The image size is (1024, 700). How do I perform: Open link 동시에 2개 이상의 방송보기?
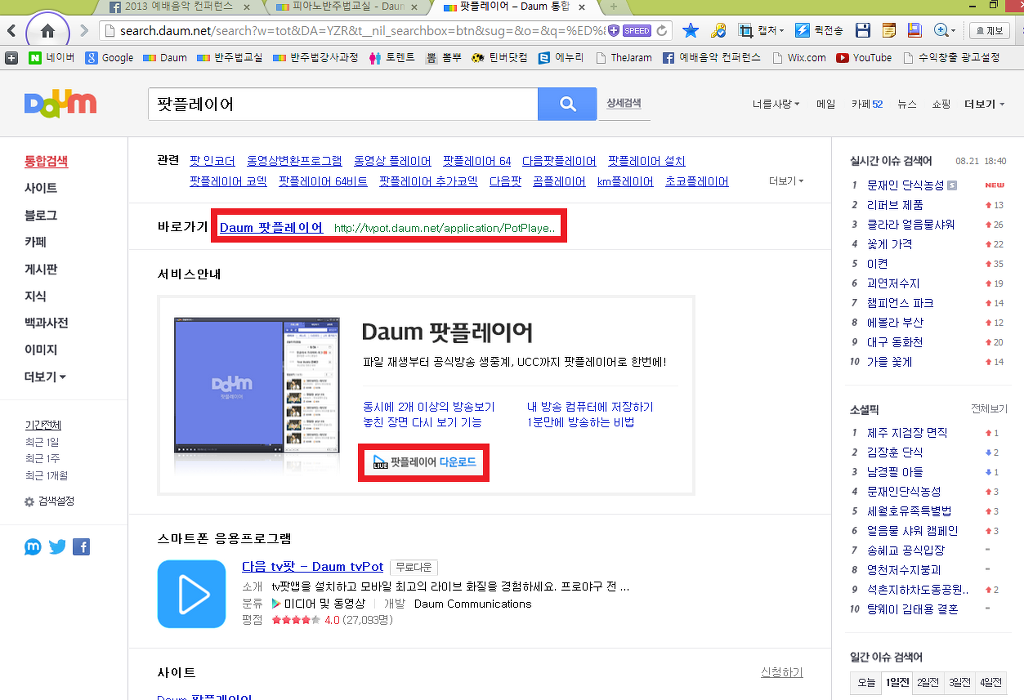[429, 407]
